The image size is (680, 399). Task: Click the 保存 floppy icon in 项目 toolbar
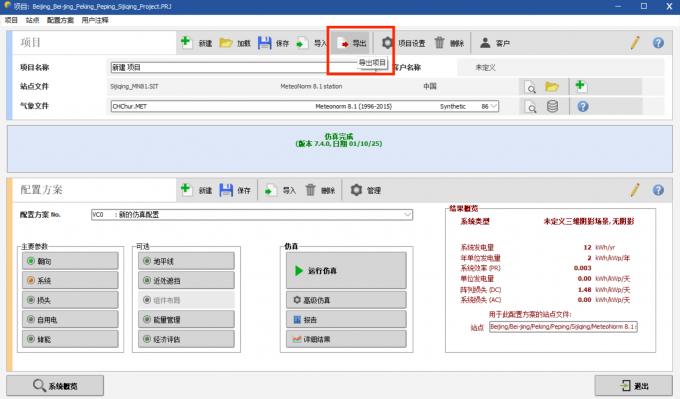265,43
